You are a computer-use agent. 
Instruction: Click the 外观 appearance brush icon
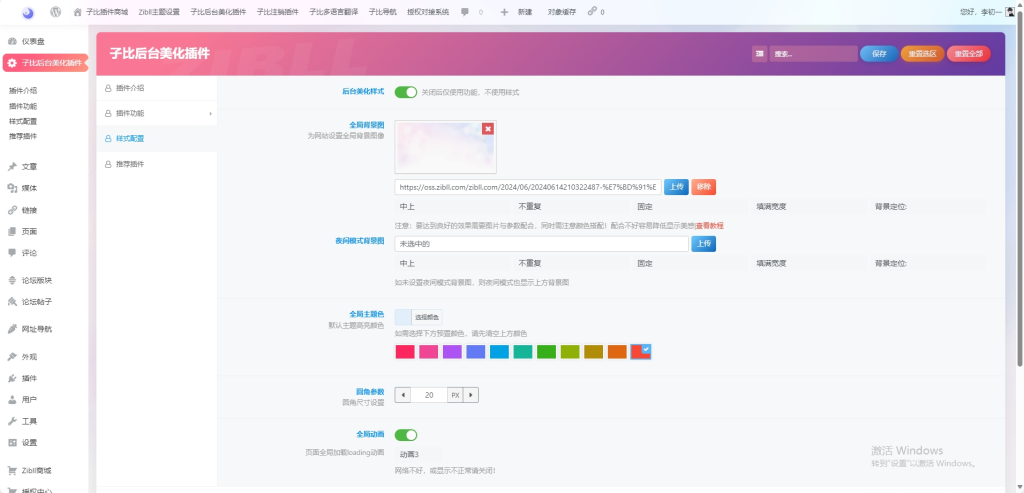click(12, 357)
